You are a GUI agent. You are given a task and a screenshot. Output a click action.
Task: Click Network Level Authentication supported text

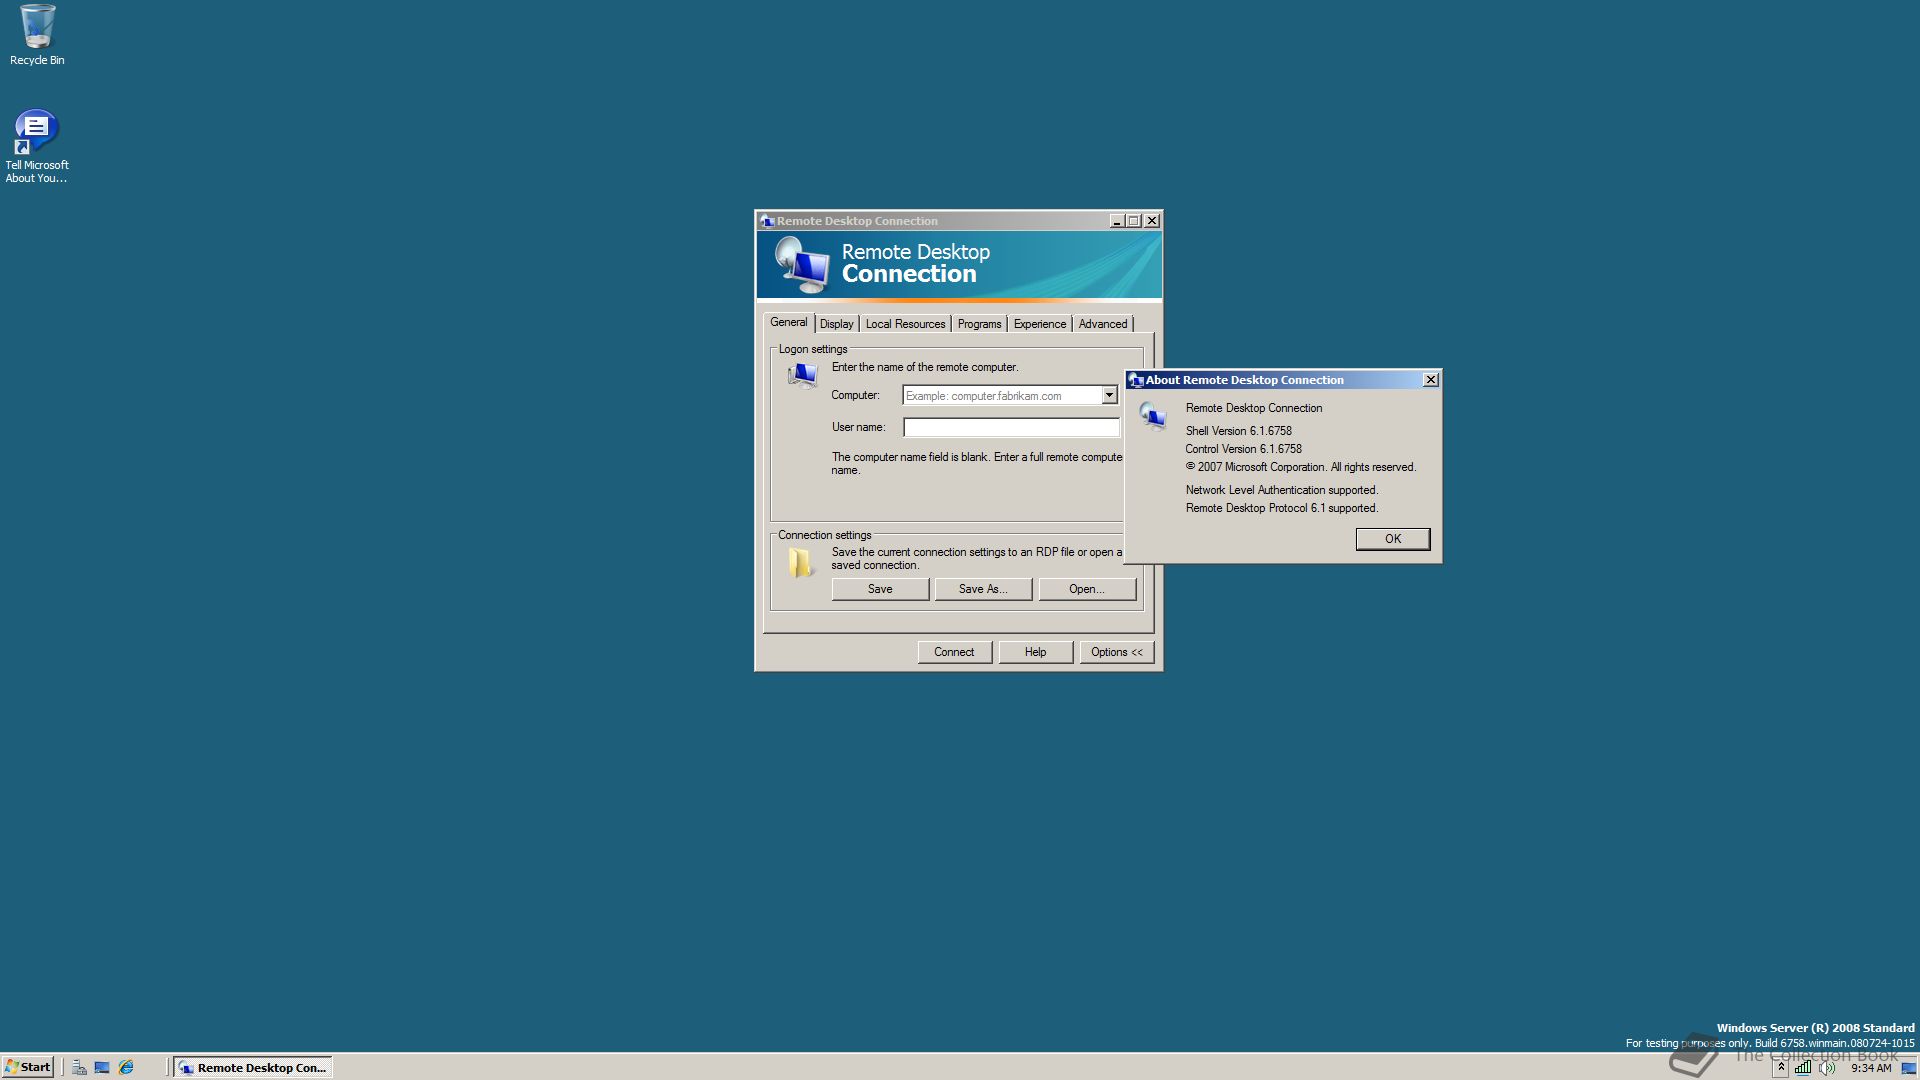pos(1282,490)
